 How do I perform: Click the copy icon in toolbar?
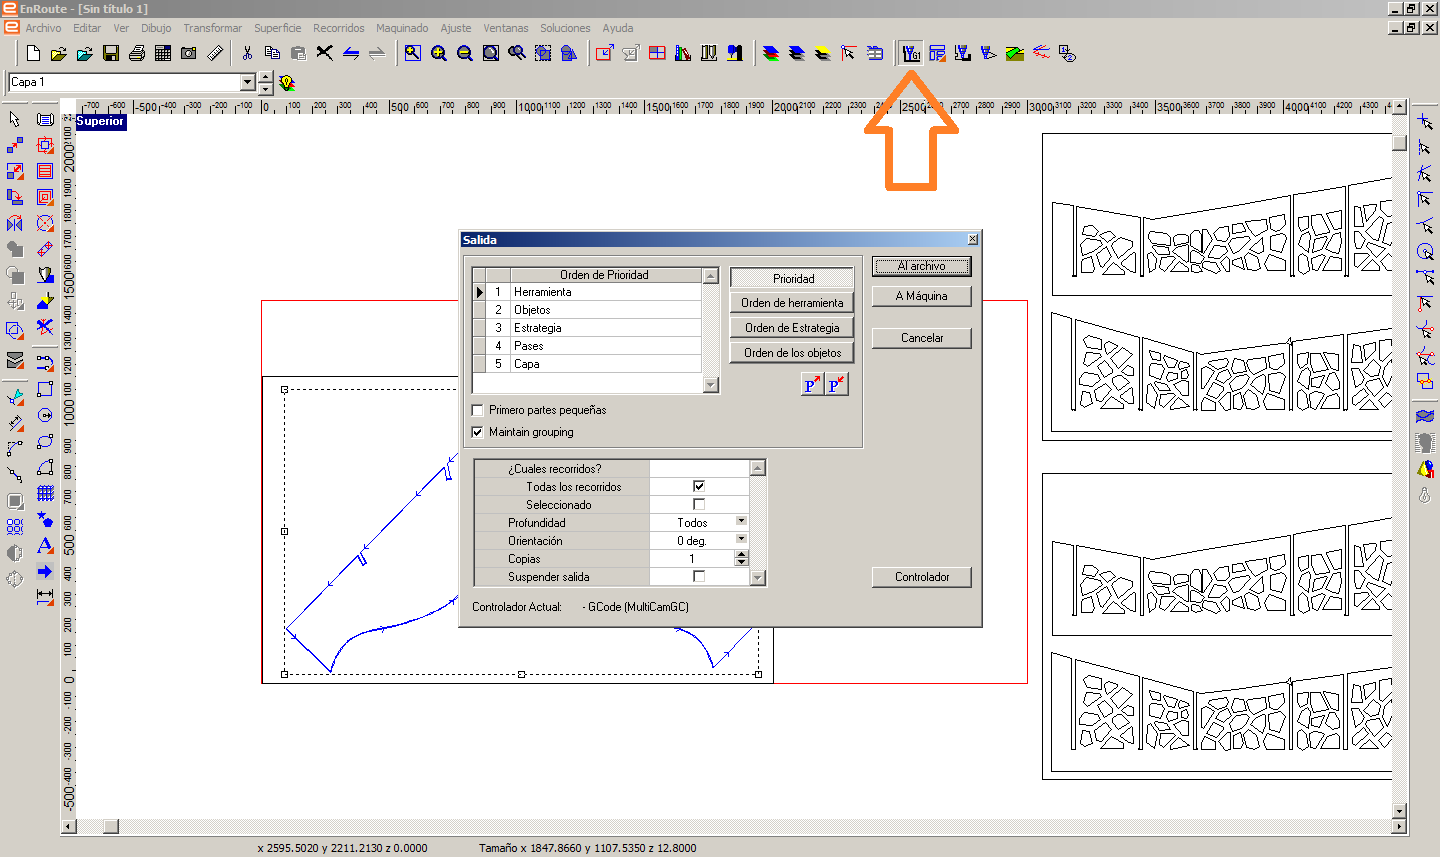coord(272,53)
